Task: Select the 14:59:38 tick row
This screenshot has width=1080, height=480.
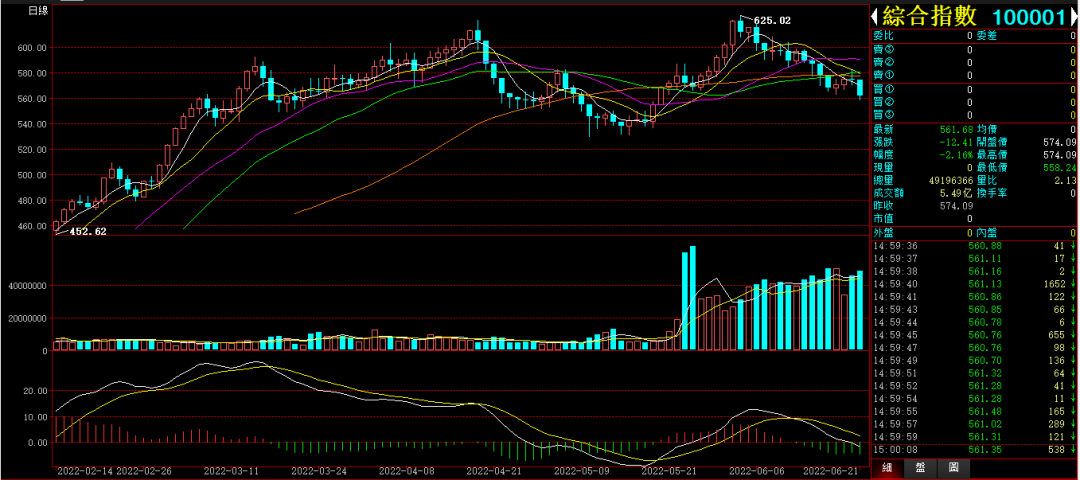Action: [x=974, y=271]
